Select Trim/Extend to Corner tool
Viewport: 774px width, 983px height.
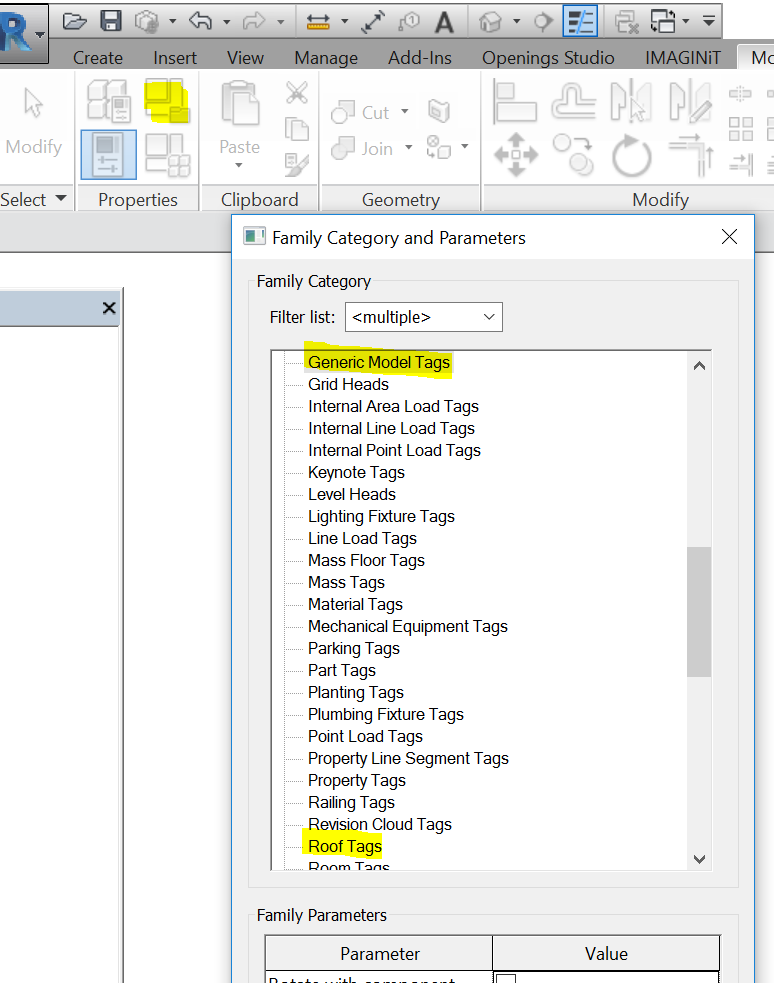click(x=691, y=154)
